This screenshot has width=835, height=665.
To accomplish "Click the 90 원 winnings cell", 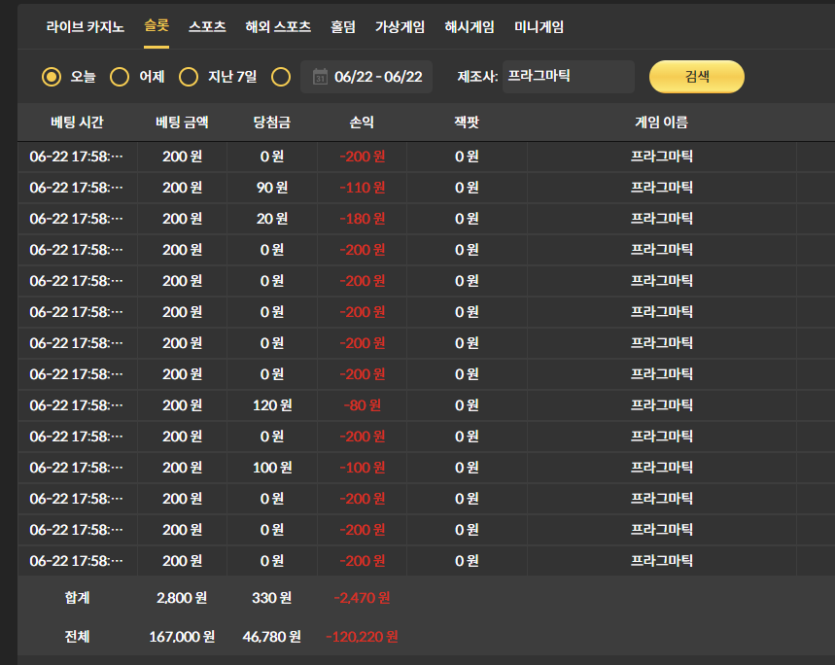I will [272, 187].
